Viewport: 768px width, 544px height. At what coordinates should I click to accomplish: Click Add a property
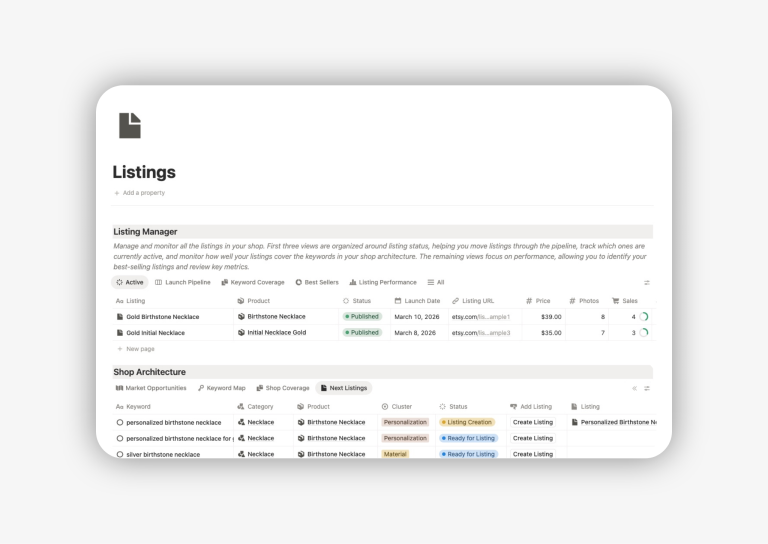click(x=140, y=193)
